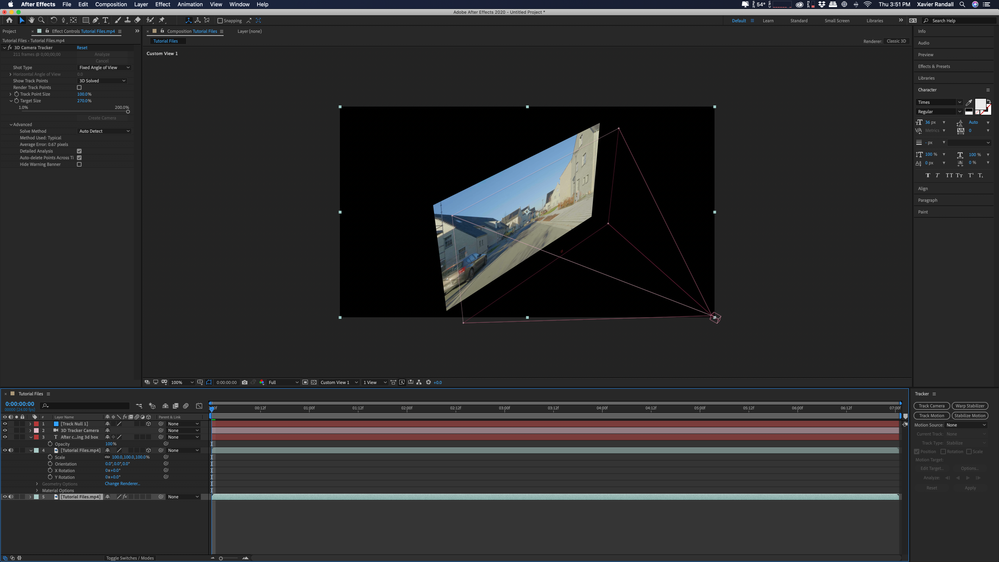Switch to the Learn workspace tab
The image size is (999, 562).
tap(768, 20)
